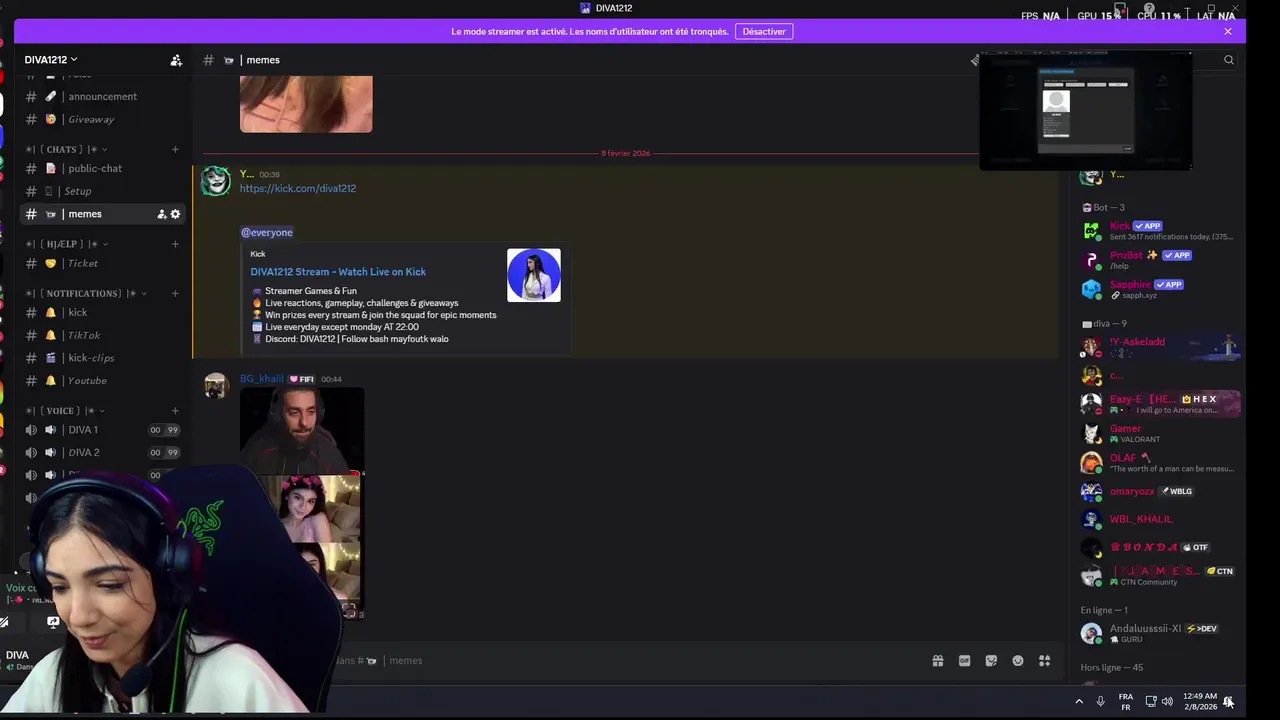Select member Andaluusssii-XI
The height and width of the screenshot is (720, 1280).
pos(1160,633)
